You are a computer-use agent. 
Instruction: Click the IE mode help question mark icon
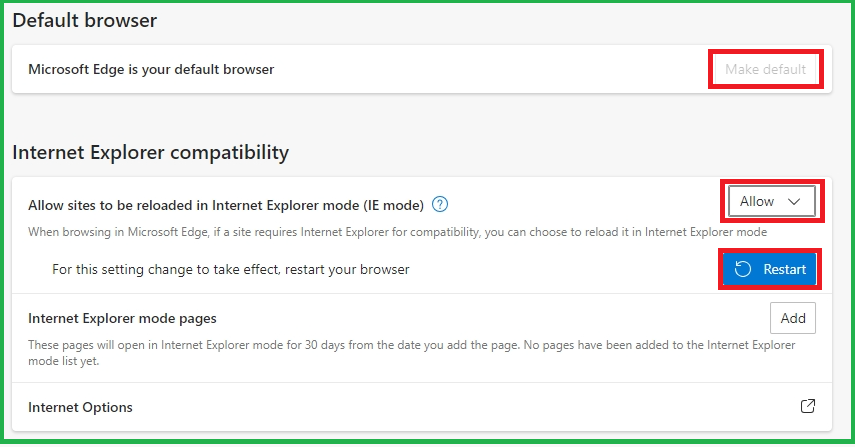(x=440, y=205)
